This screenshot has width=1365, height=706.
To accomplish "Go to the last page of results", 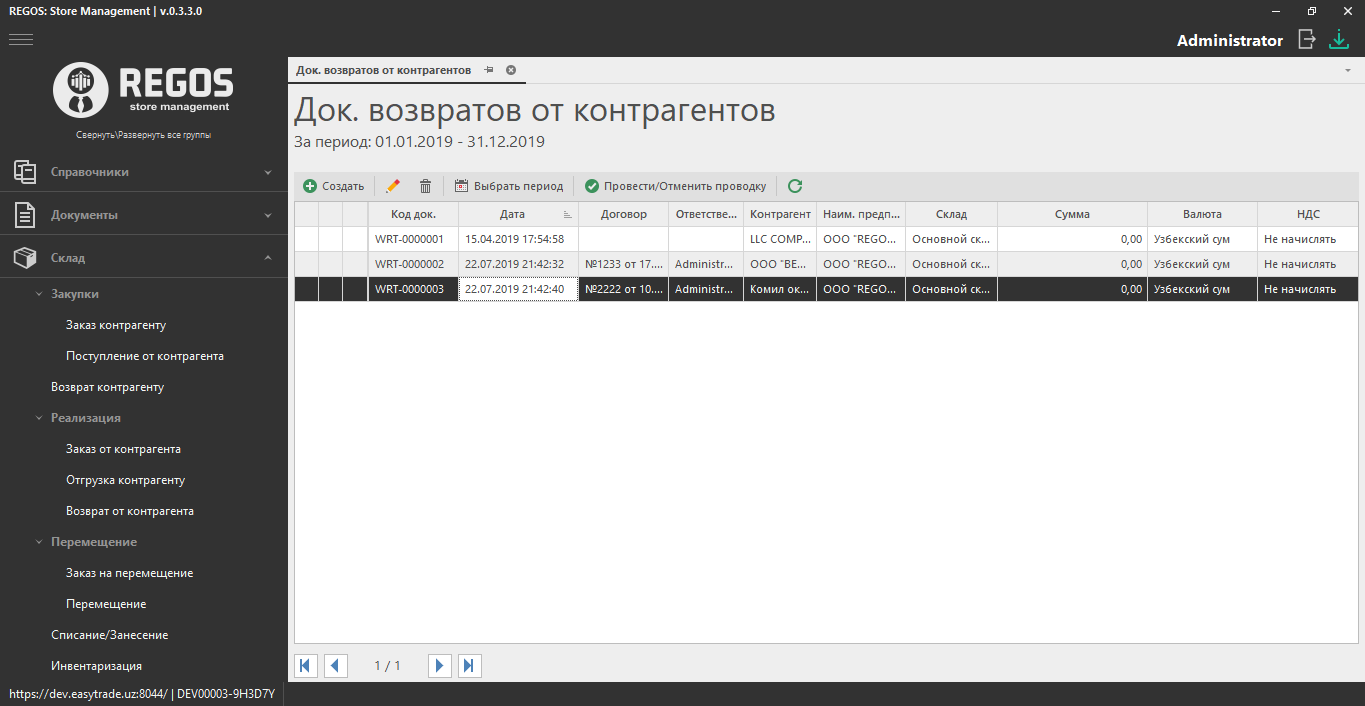I will coord(470,666).
